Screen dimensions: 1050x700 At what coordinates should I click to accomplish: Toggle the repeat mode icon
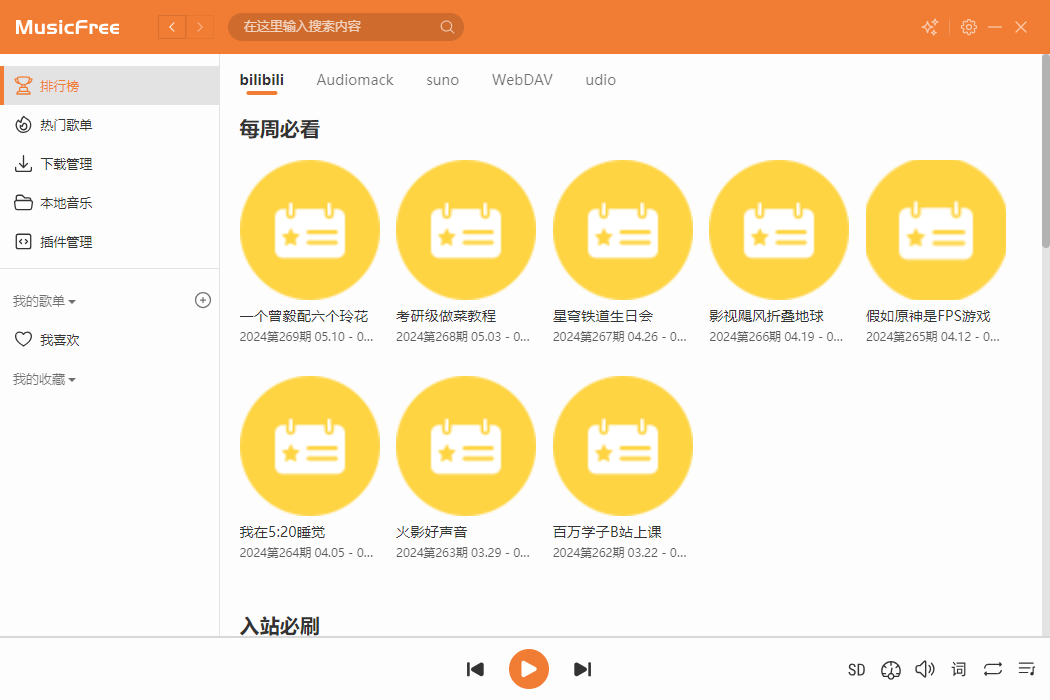point(992,669)
